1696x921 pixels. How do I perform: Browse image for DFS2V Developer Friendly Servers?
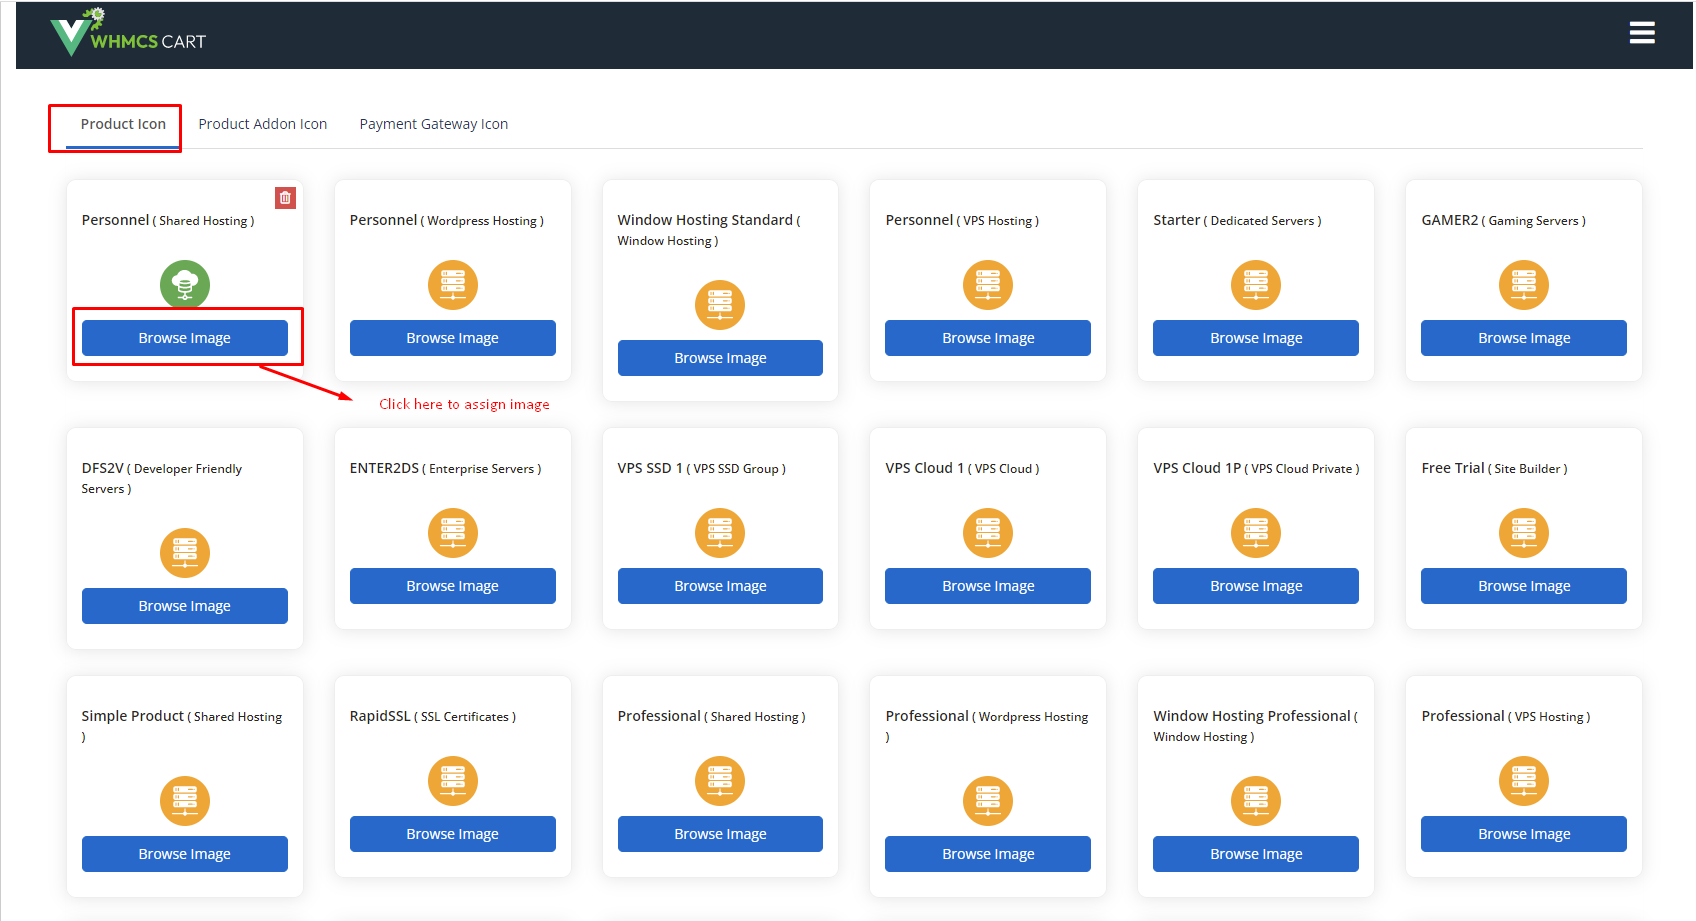pos(185,606)
